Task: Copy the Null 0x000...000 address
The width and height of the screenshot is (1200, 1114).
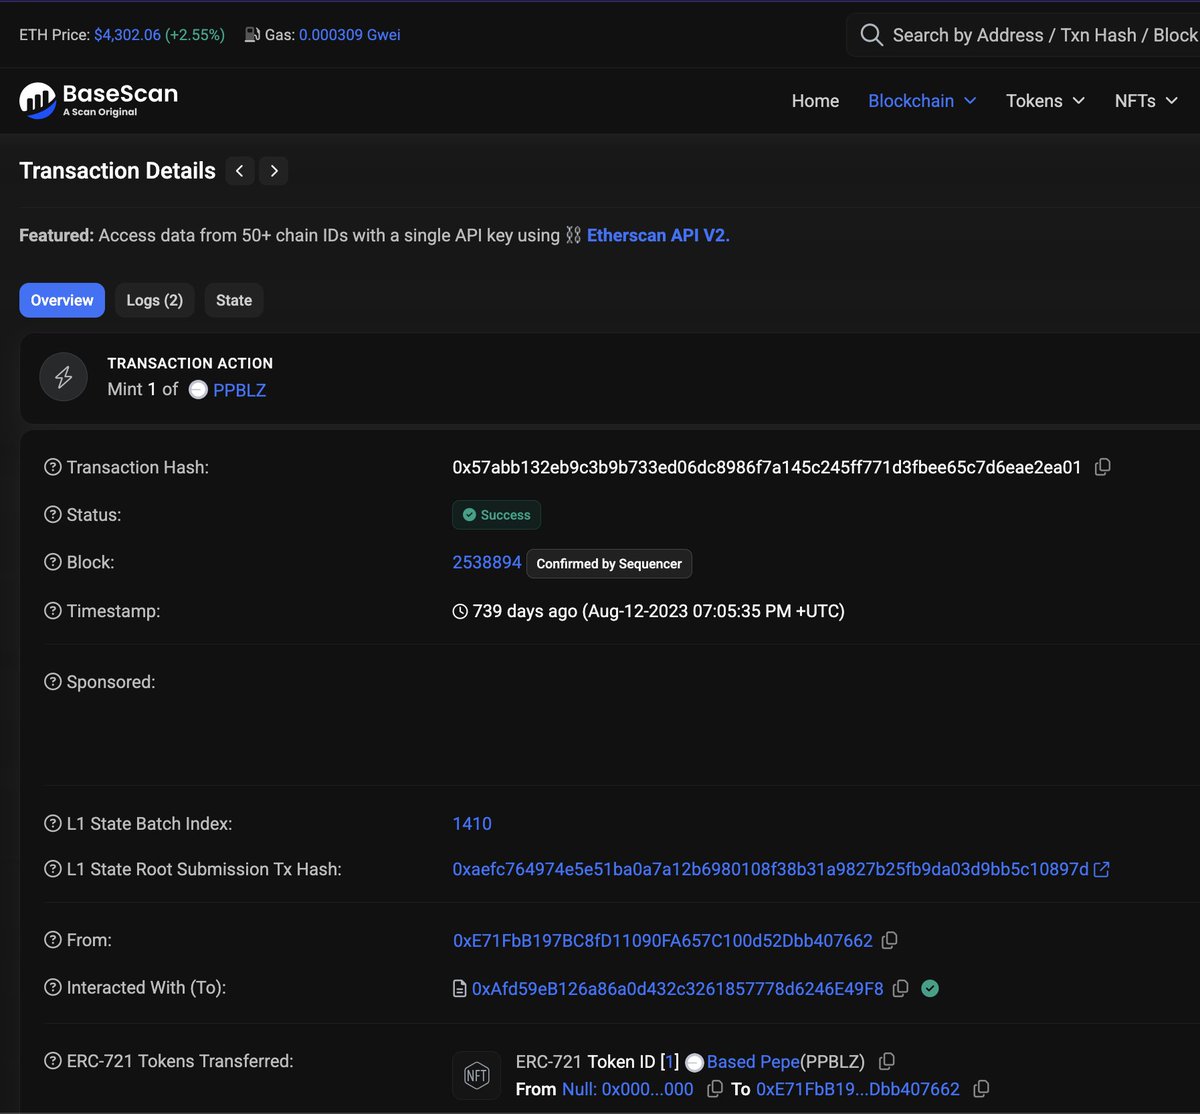Action: point(715,1089)
